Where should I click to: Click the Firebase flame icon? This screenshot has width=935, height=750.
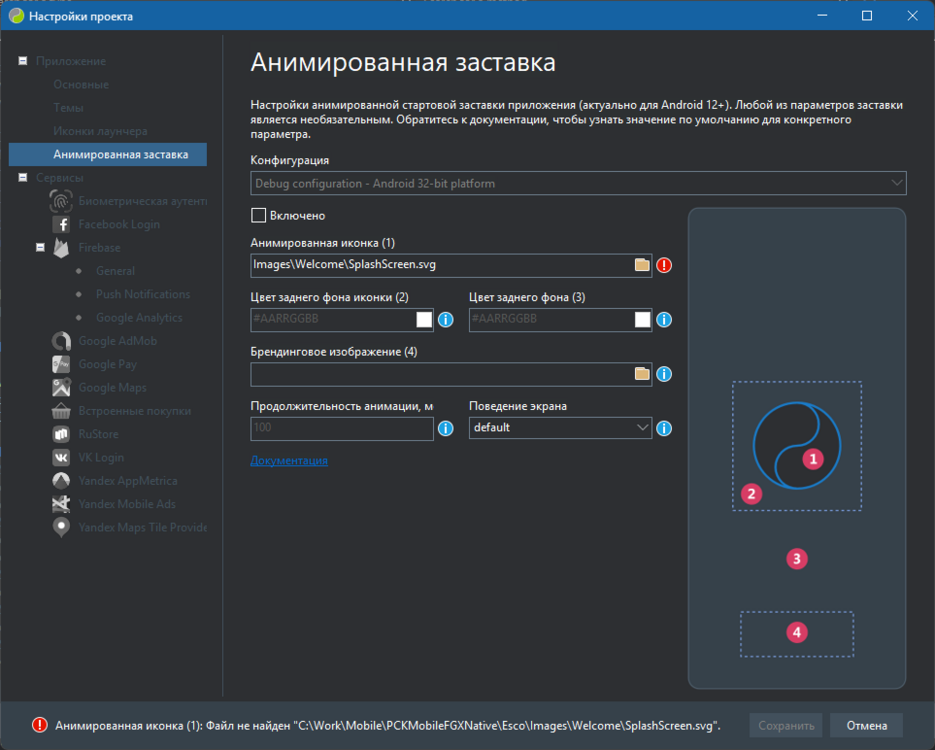coord(61,247)
